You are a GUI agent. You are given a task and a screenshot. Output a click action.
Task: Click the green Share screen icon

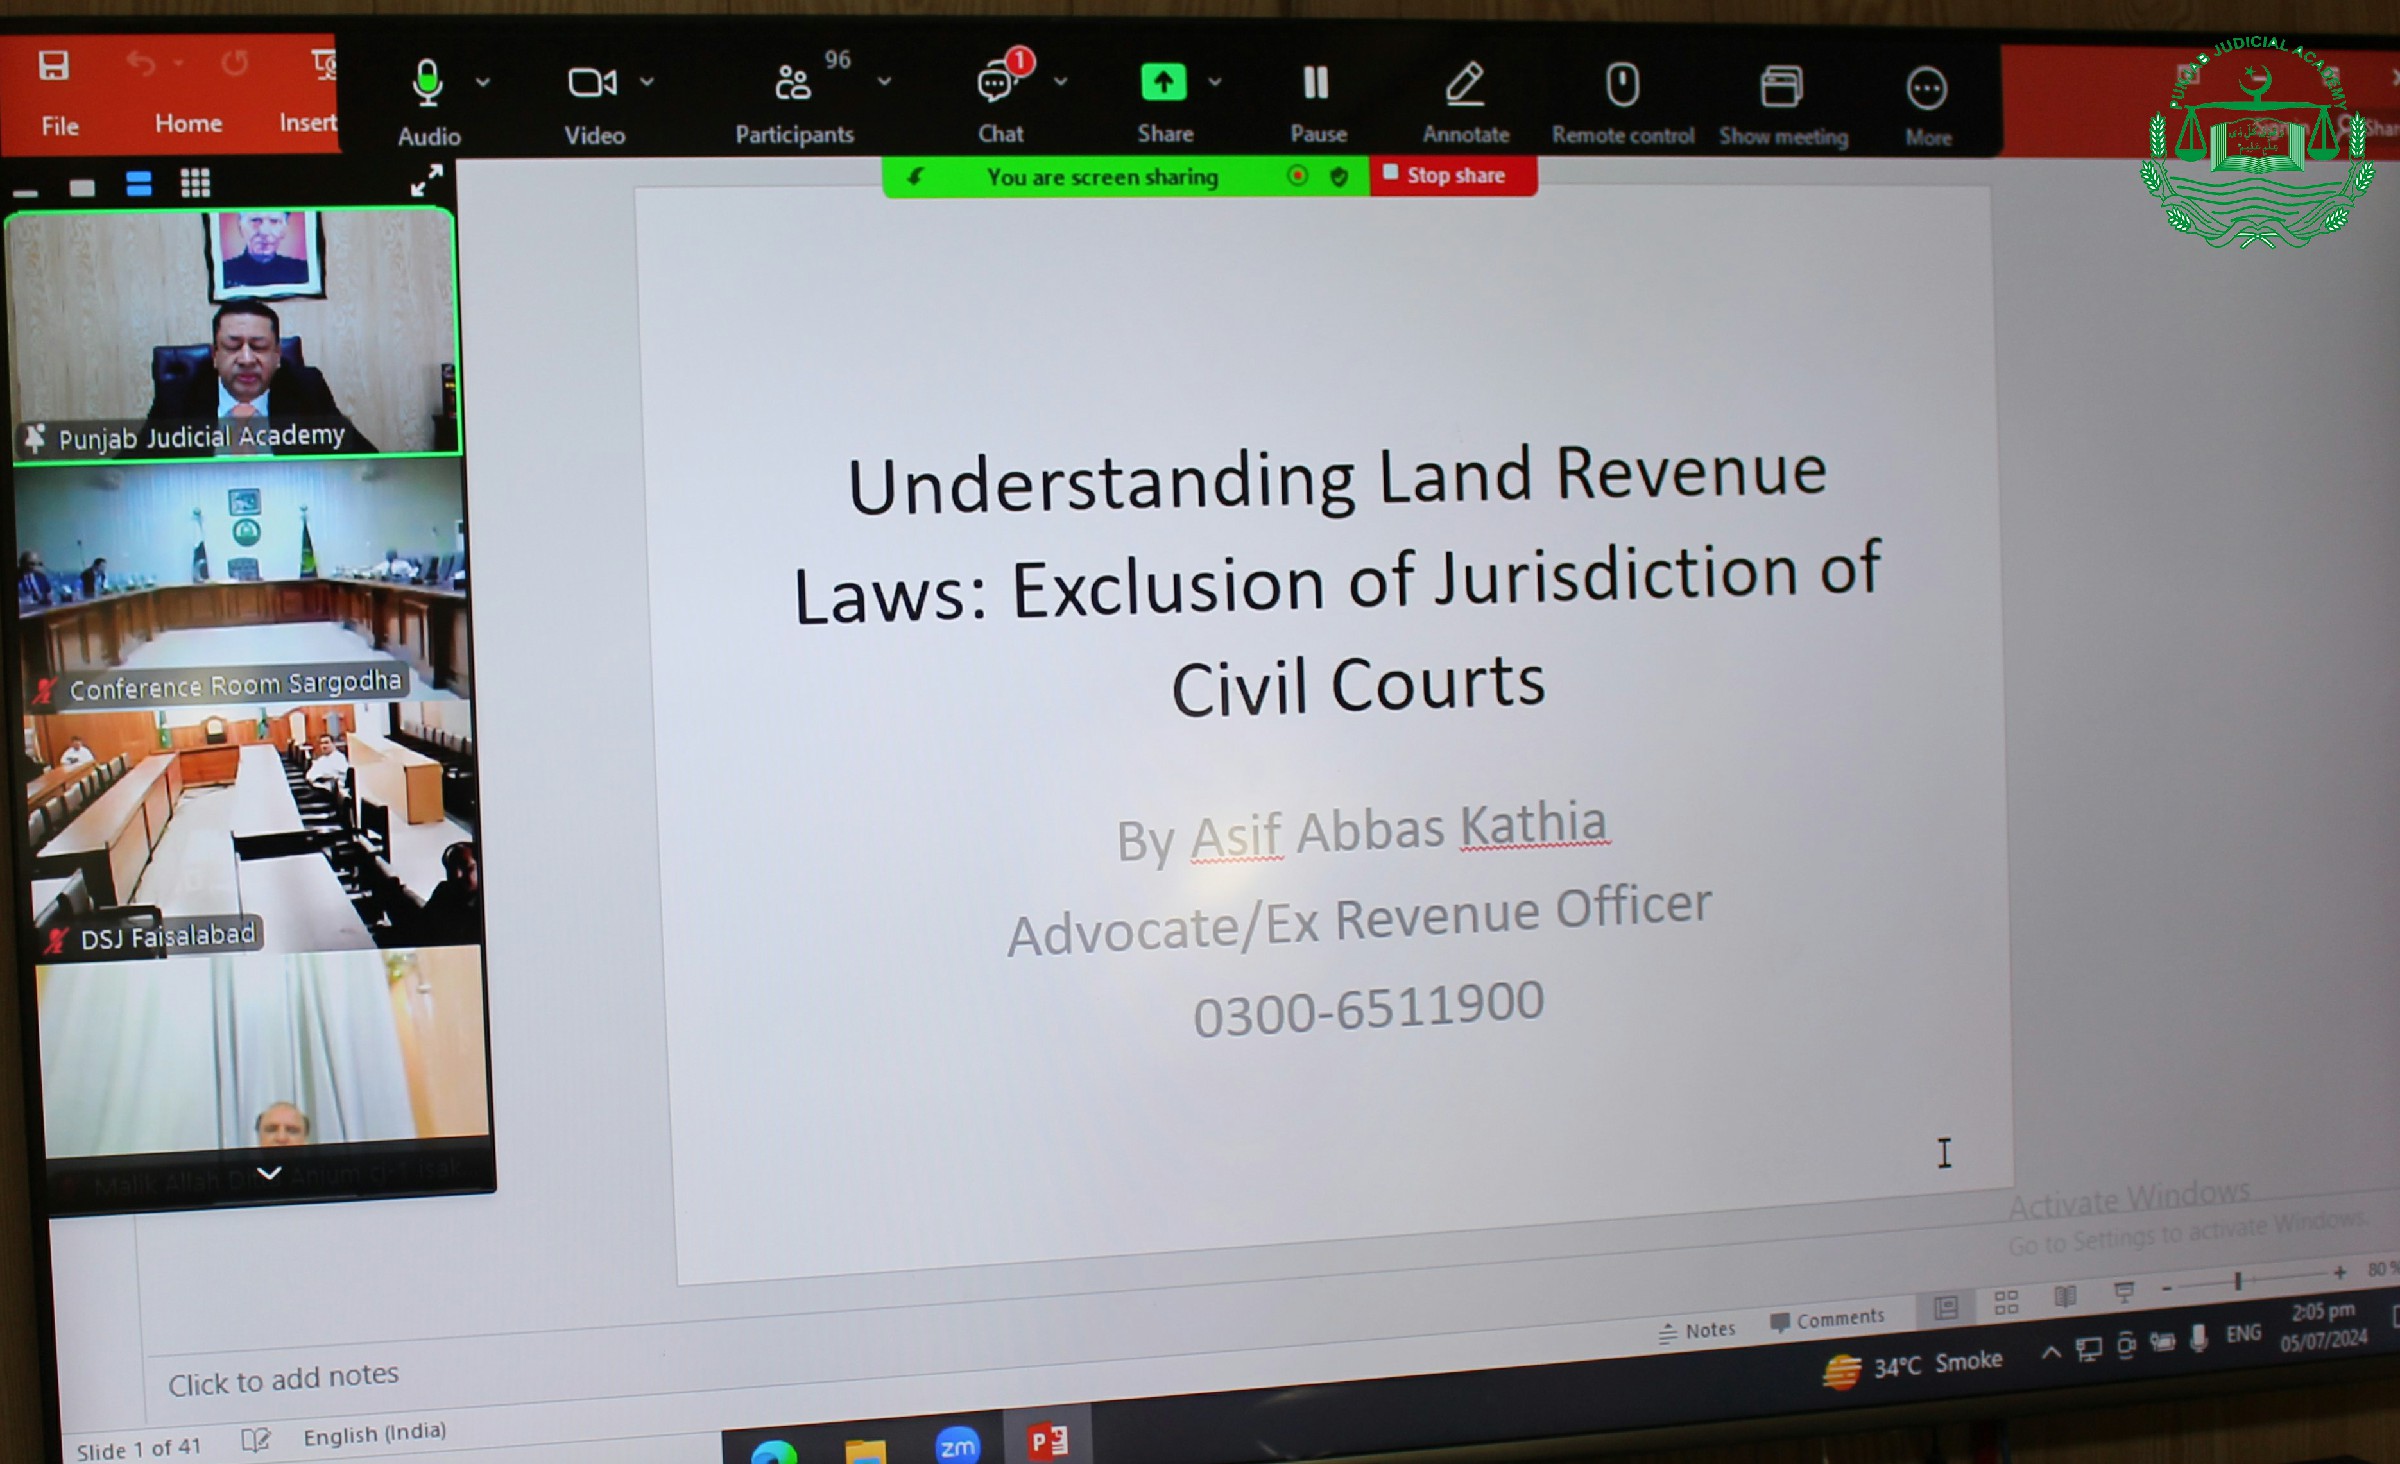tap(1163, 83)
